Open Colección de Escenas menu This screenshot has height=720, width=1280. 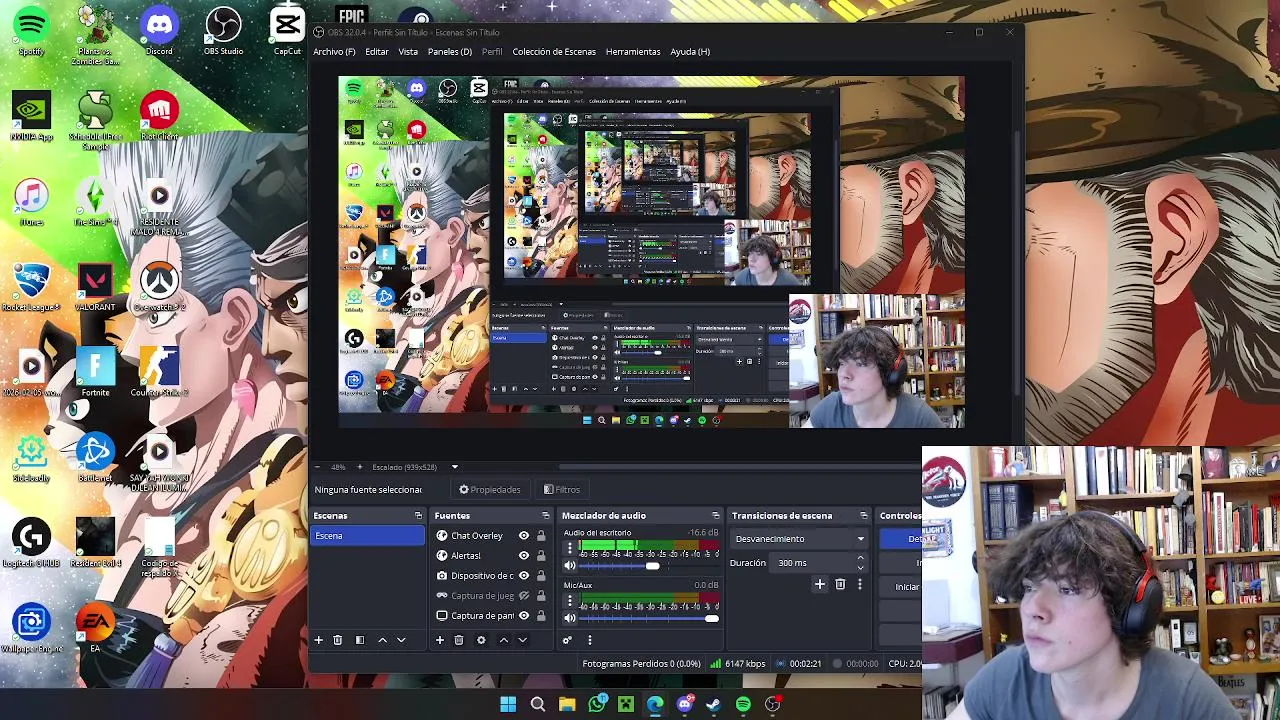[554, 52]
